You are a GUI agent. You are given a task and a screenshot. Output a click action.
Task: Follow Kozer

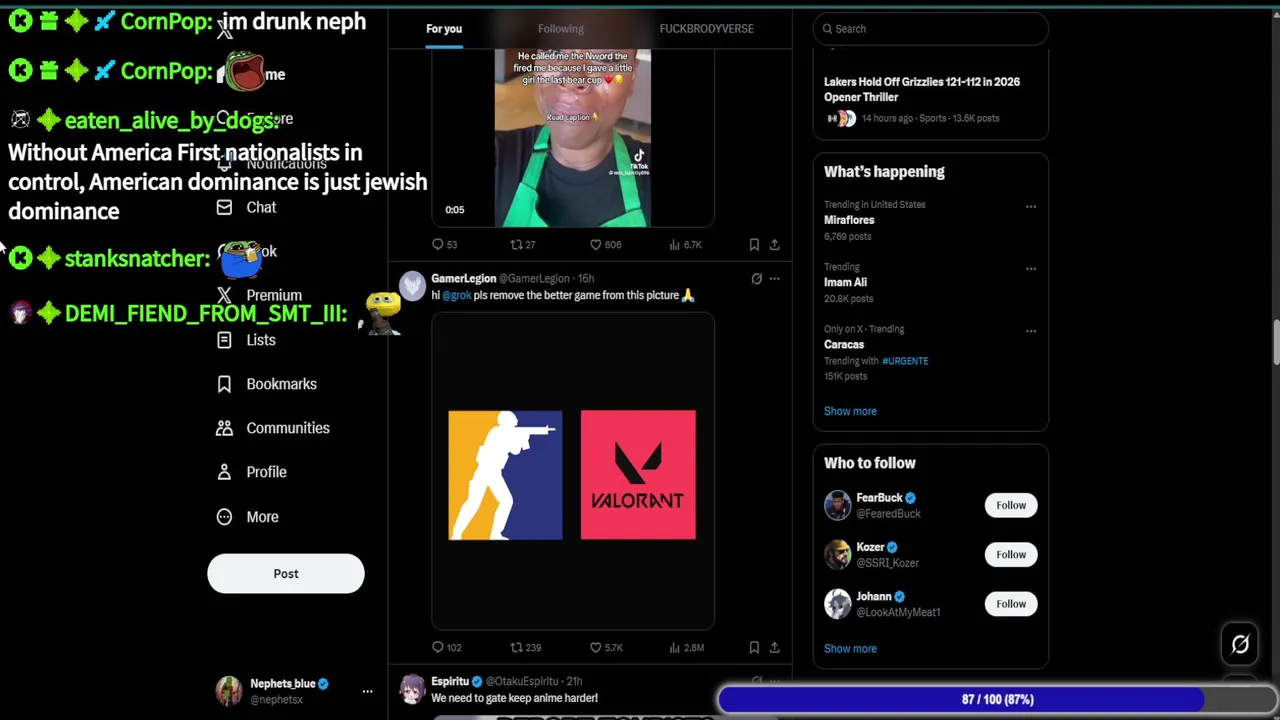(1011, 554)
